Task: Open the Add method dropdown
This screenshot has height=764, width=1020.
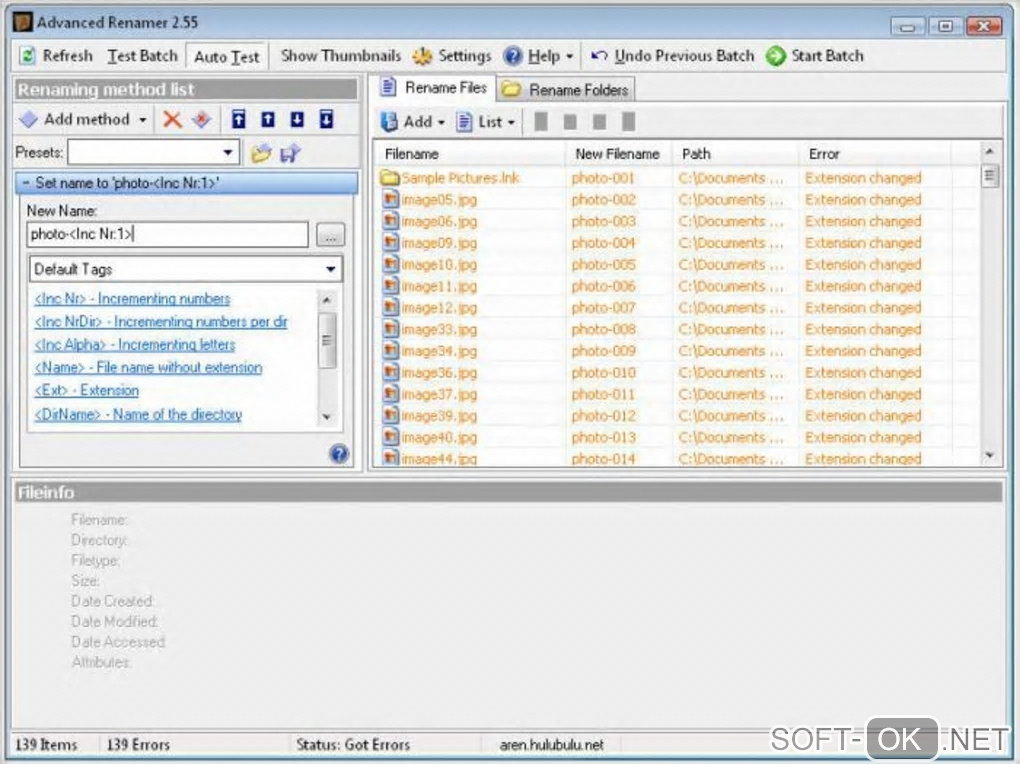Action: click(x=83, y=120)
